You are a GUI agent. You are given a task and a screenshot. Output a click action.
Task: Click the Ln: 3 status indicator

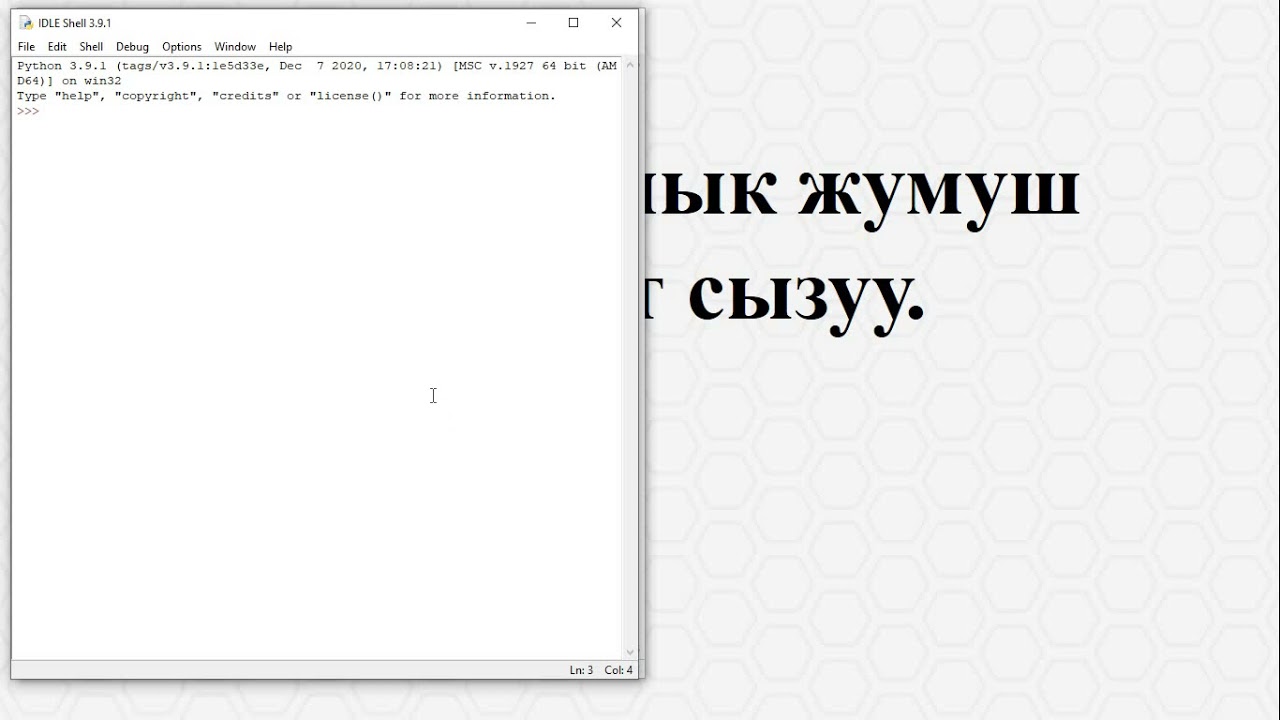(x=581, y=670)
